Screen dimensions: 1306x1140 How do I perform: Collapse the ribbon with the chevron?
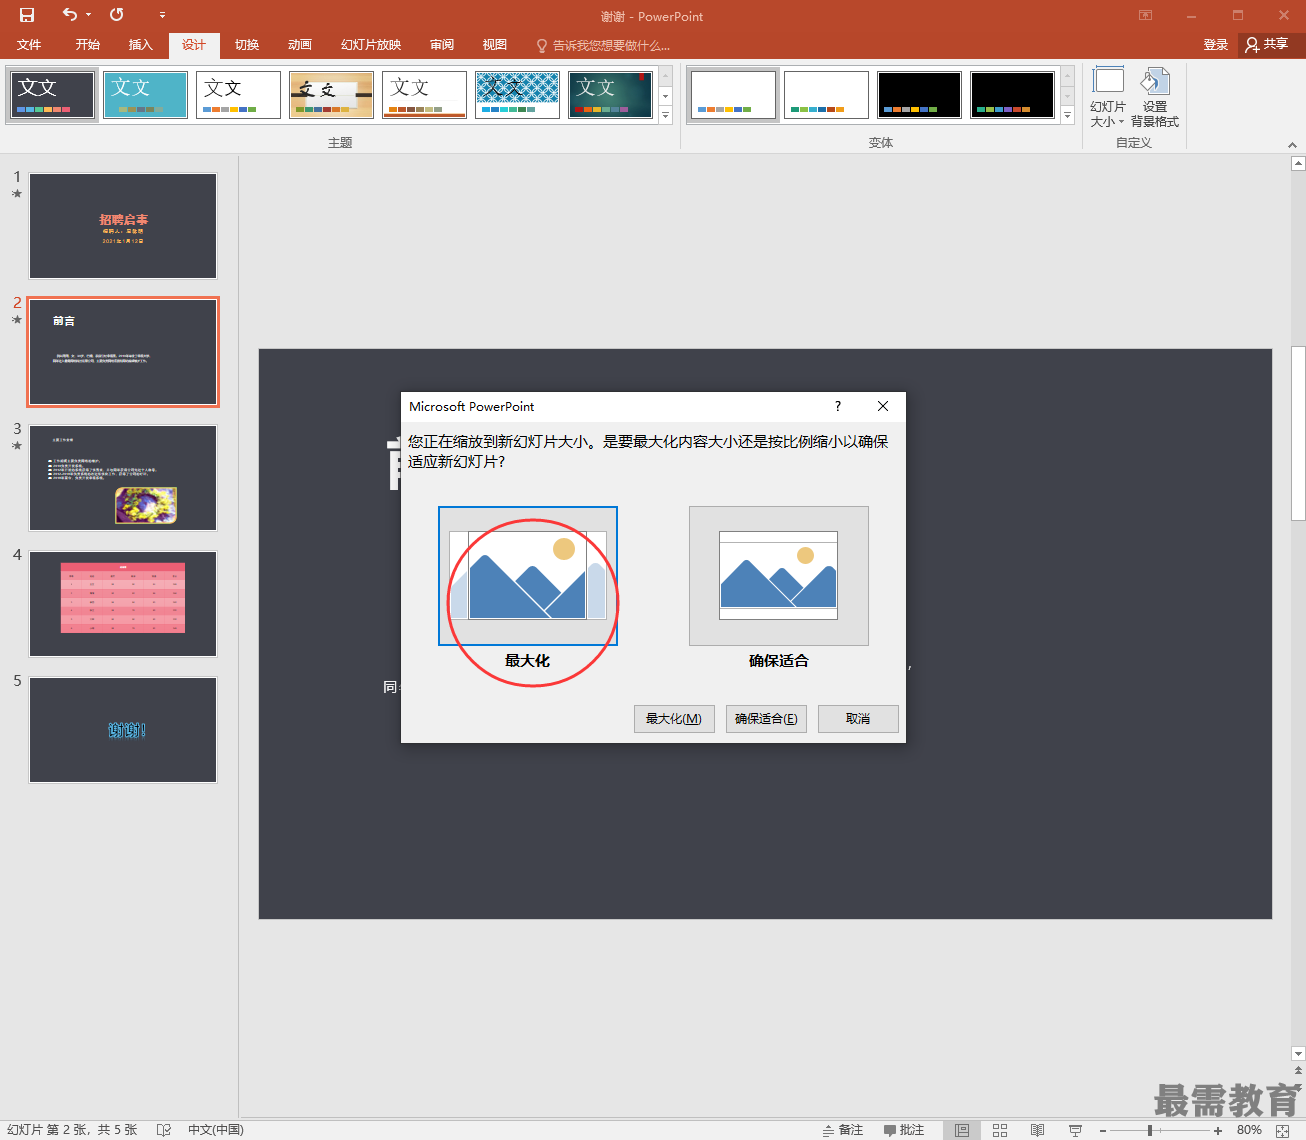pos(1292,145)
